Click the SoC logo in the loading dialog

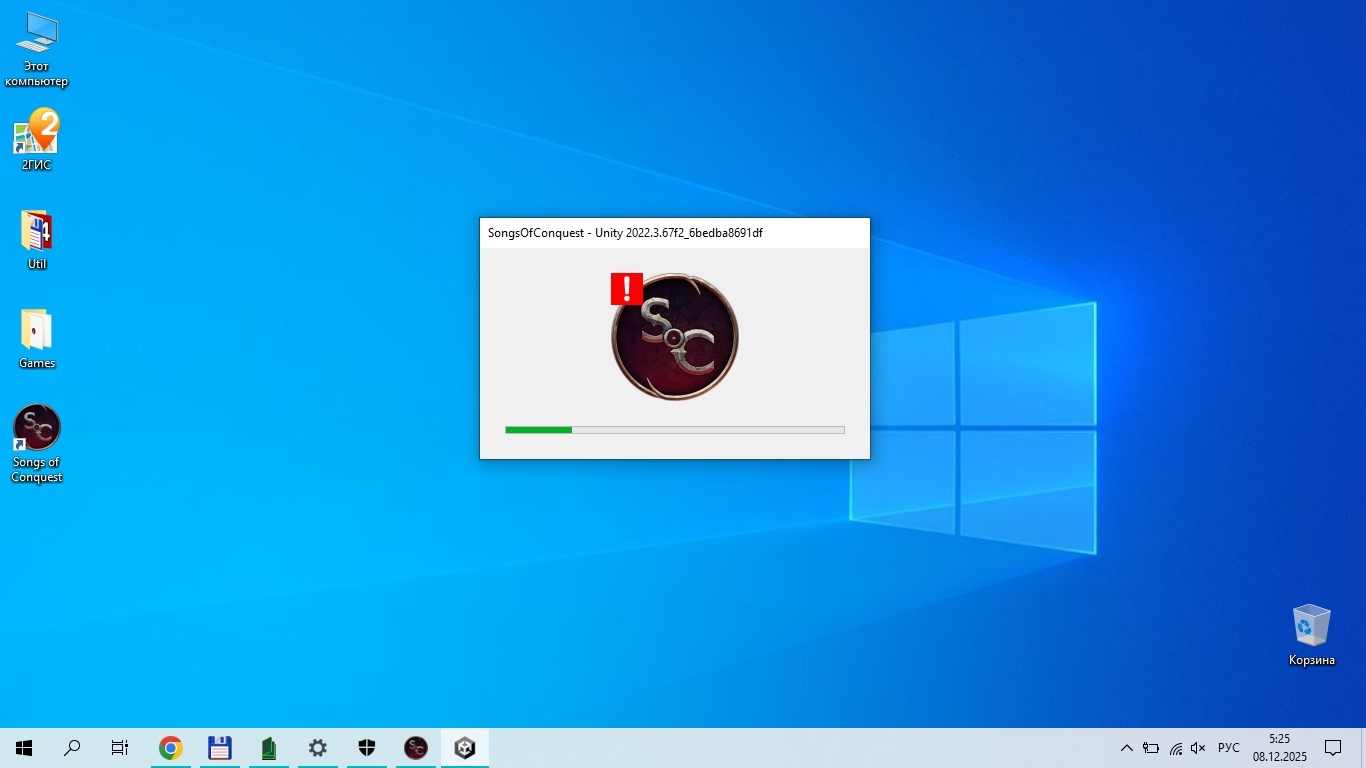[x=676, y=338]
